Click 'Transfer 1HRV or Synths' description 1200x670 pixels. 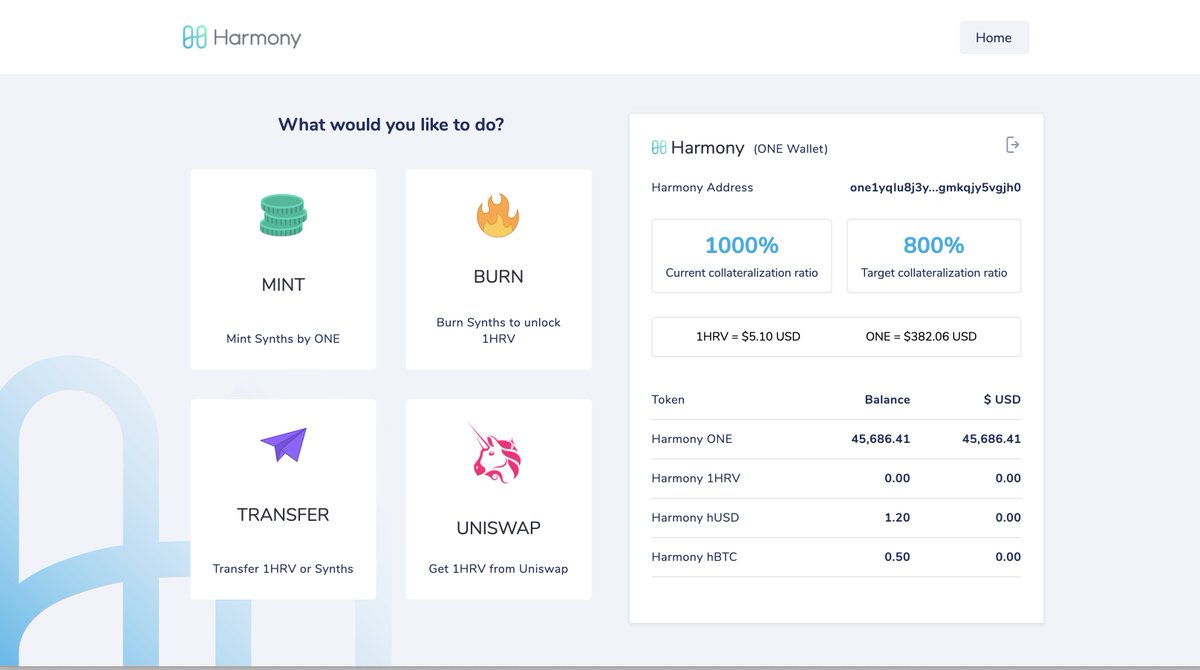(x=283, y=569)
